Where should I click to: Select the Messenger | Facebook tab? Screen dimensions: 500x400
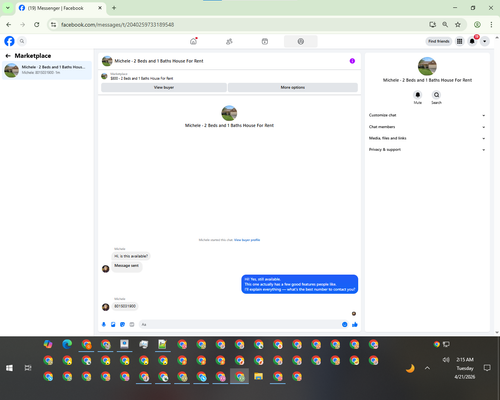(x=60, y=8)
